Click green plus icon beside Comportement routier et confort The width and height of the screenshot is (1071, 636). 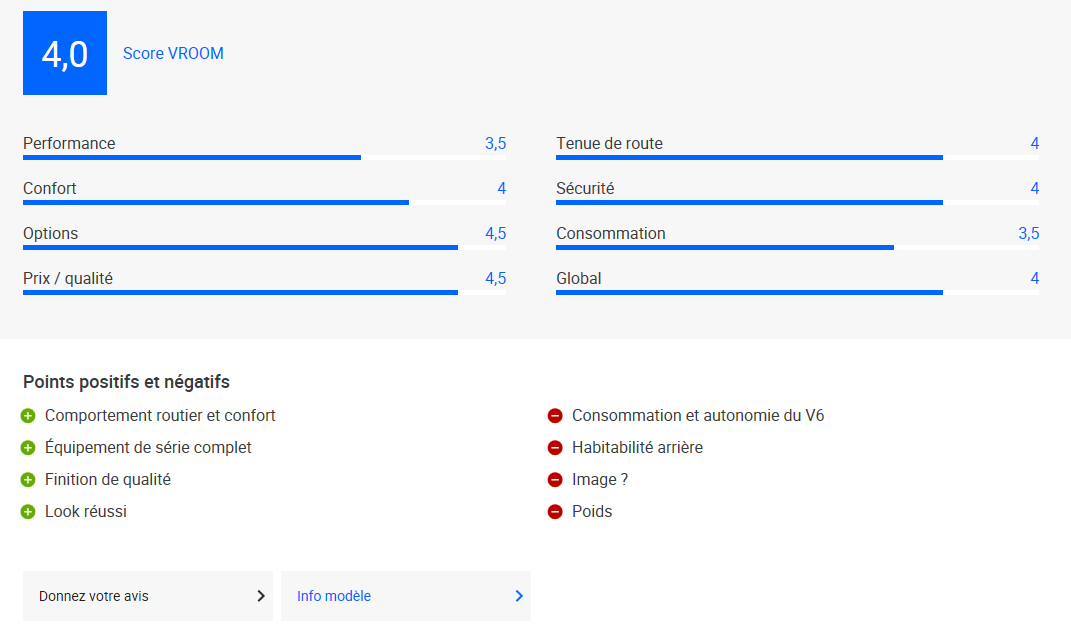click(28, 416)
